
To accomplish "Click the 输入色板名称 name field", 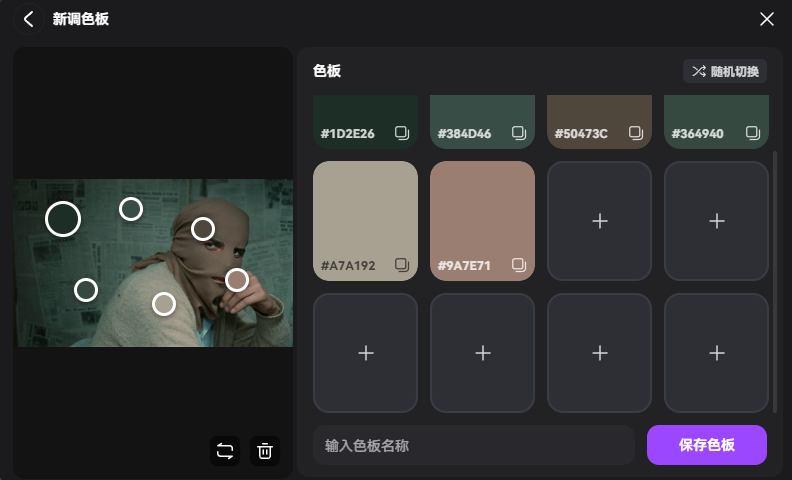I will [474, 445].
